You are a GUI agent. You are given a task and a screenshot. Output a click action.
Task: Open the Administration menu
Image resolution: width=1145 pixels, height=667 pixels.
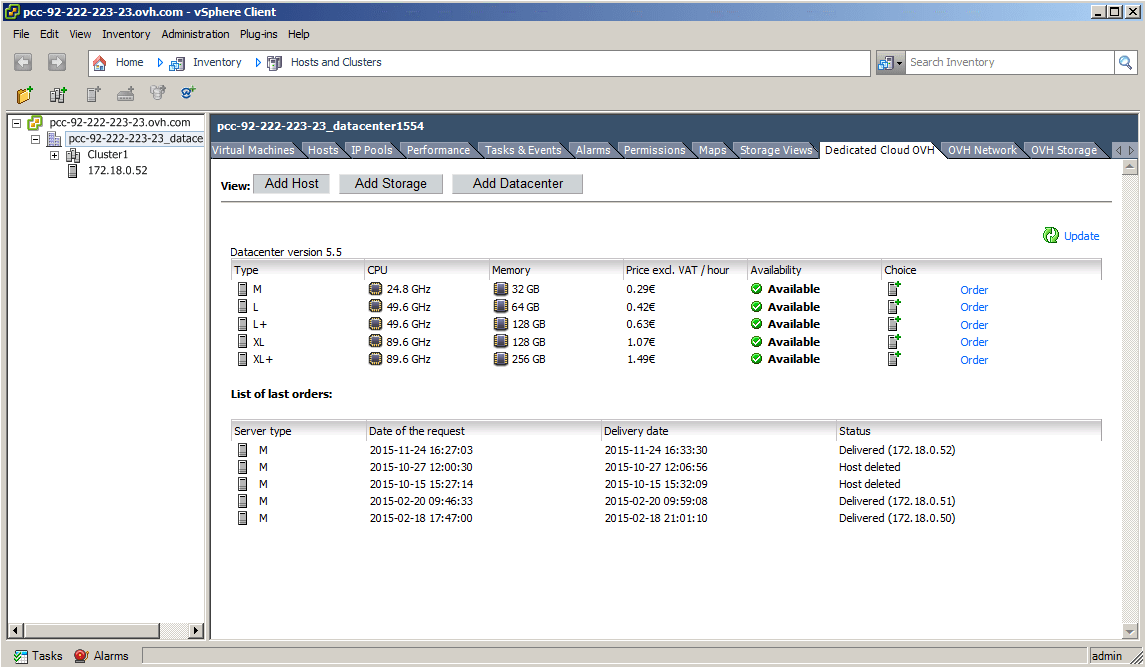[x=195, y=34]
